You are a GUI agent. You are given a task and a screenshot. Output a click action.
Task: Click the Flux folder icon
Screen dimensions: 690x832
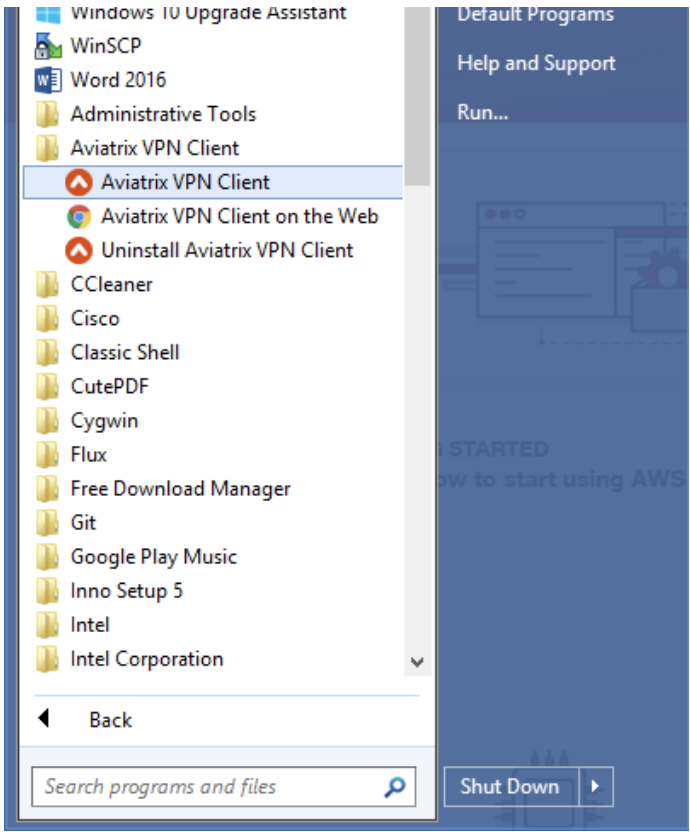click(x=47, y=455)
